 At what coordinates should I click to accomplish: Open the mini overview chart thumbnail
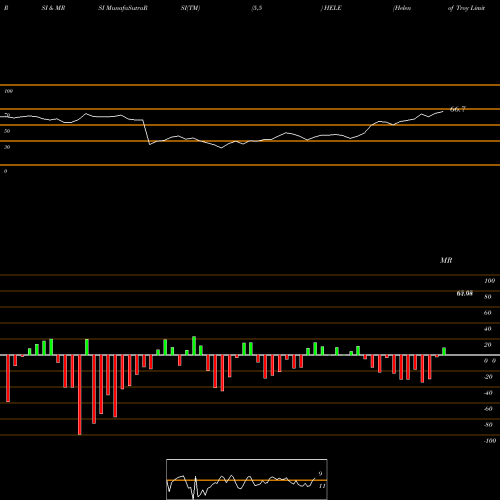click(247, 479)
